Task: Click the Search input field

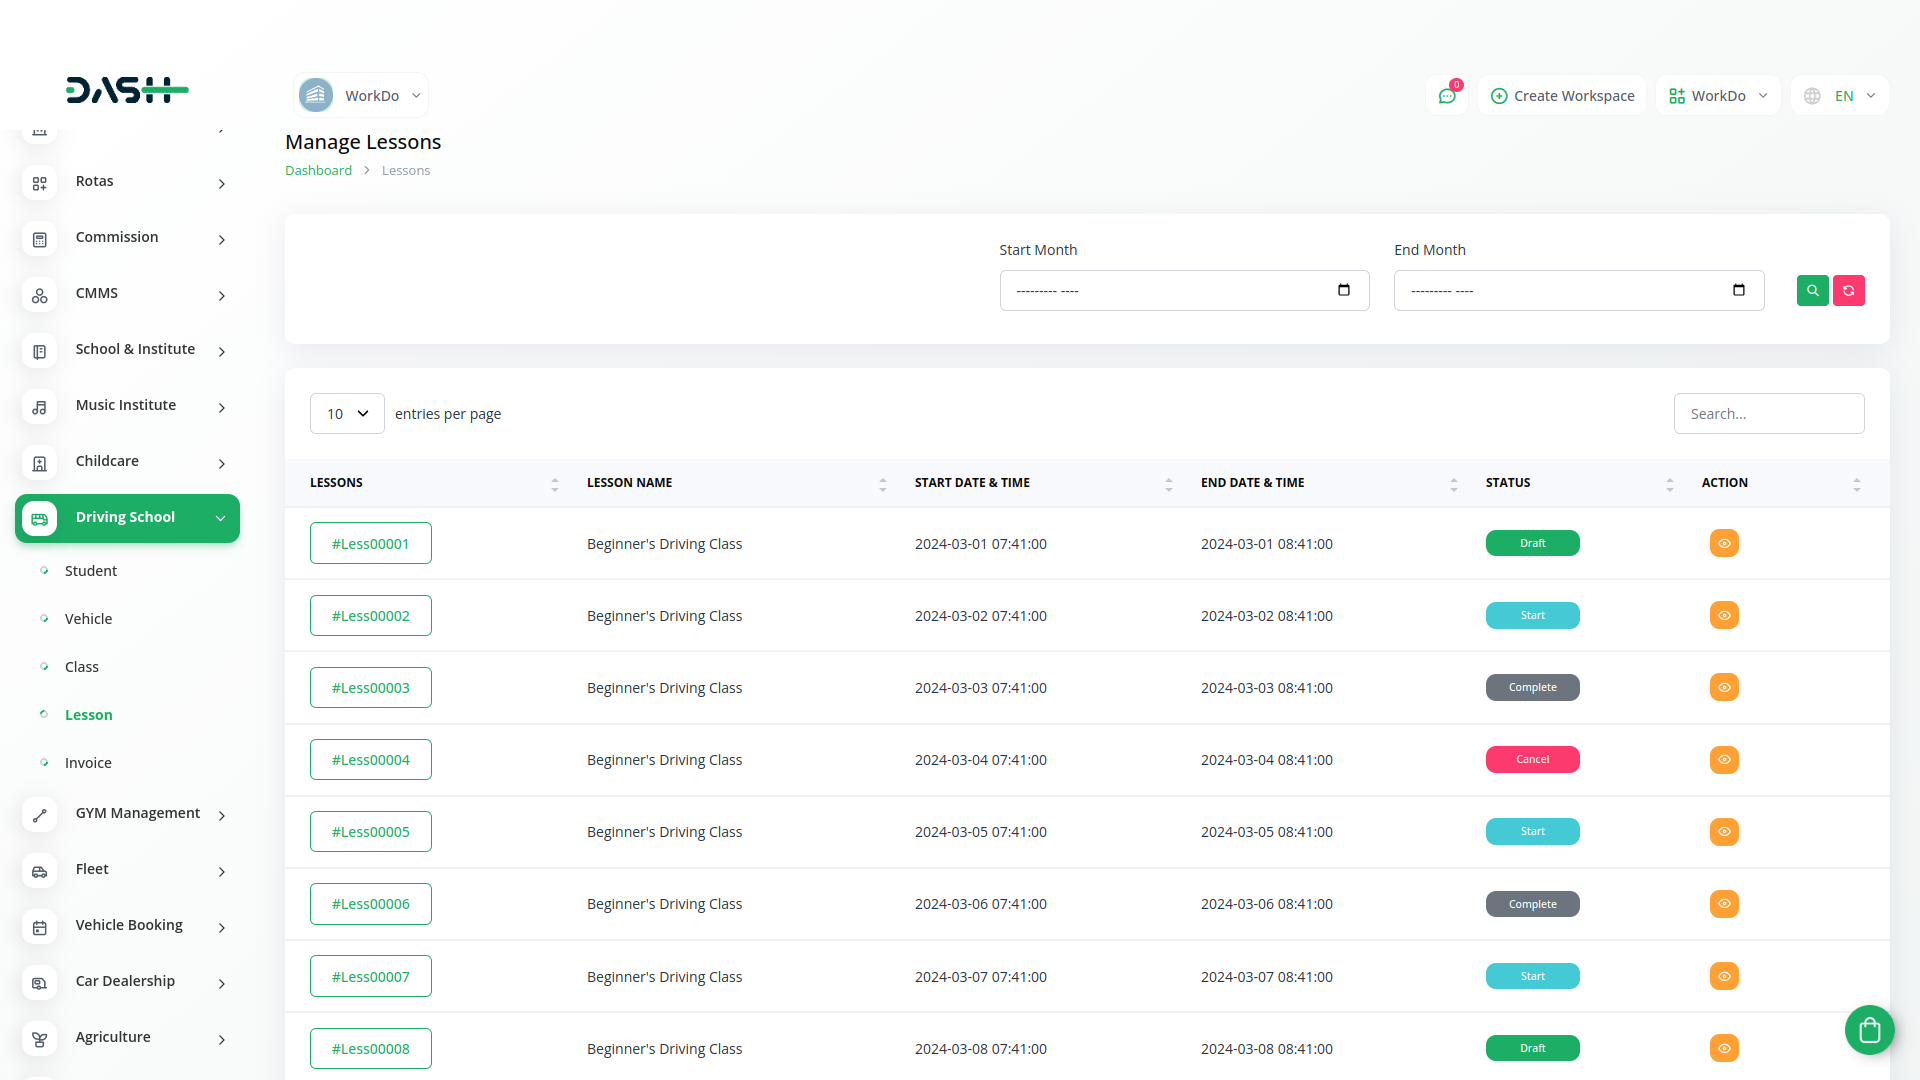Action: 1768,414
